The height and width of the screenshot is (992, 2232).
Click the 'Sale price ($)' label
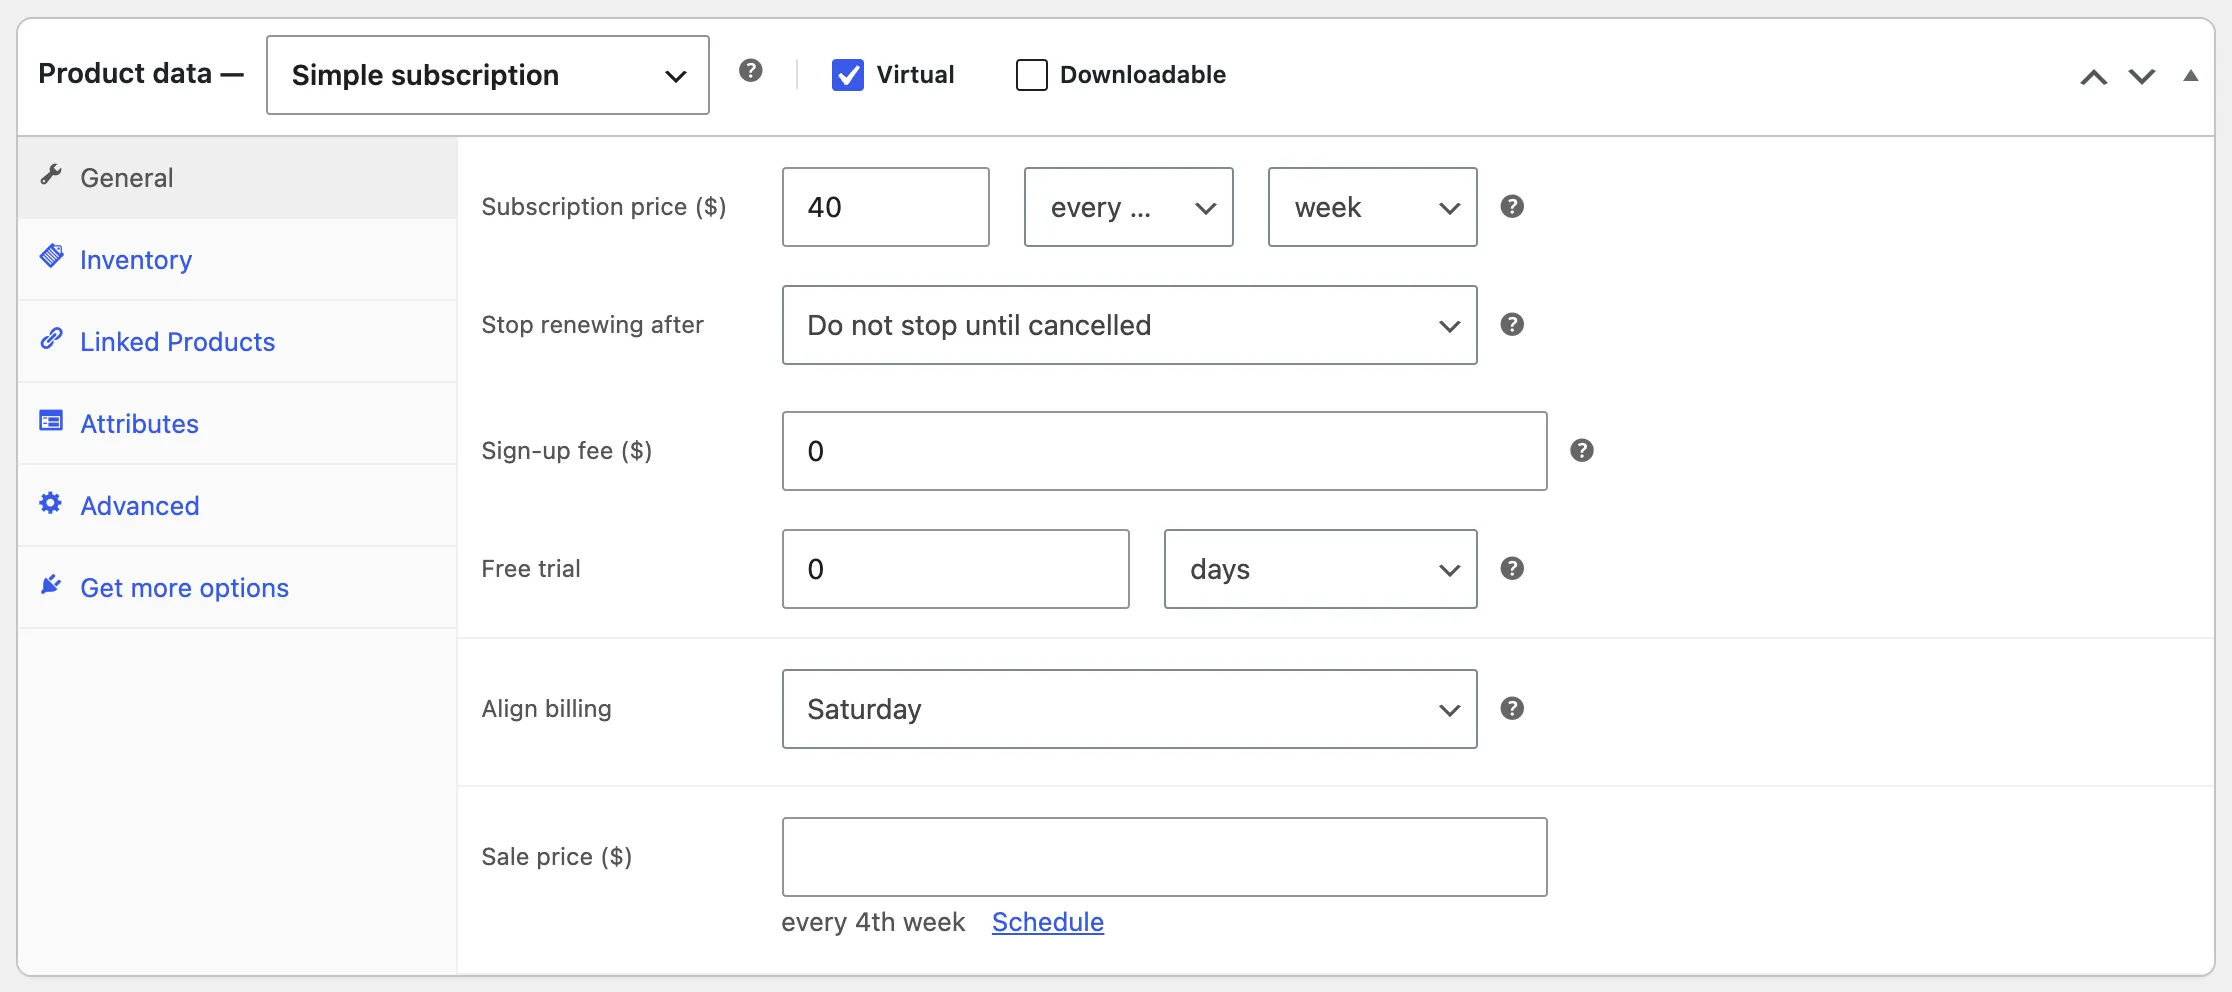tap(556, 857)
